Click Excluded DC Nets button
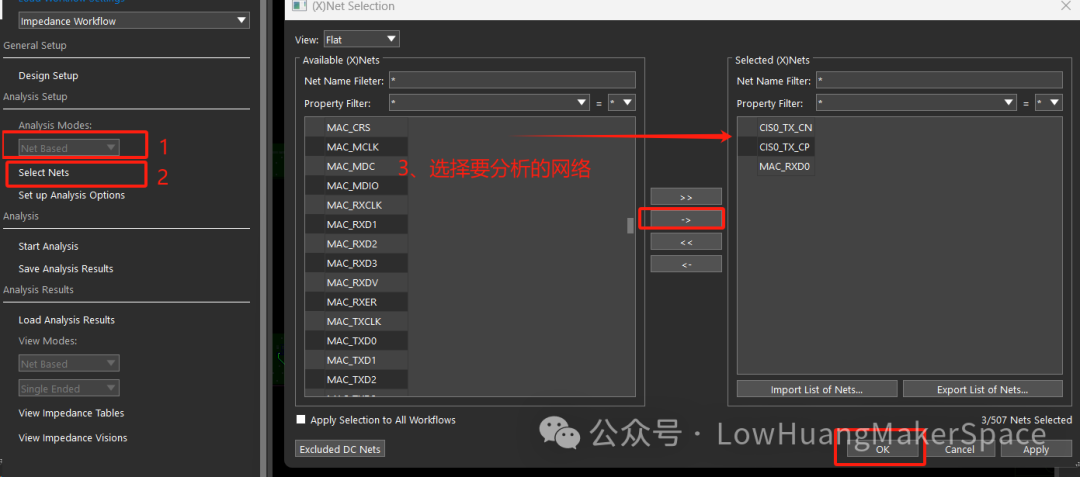 [x=341, y=449]
